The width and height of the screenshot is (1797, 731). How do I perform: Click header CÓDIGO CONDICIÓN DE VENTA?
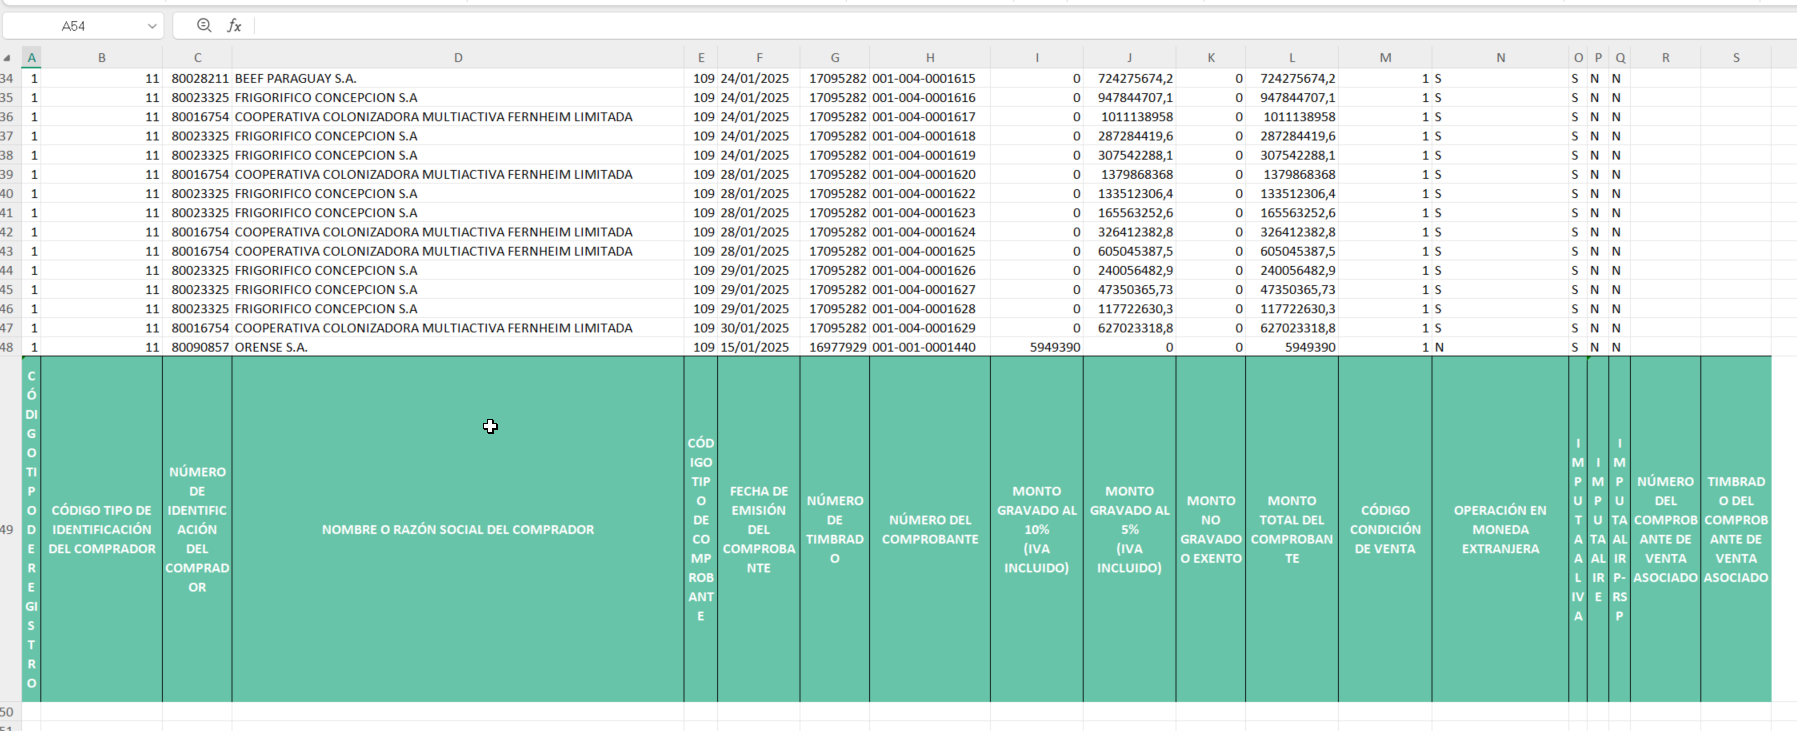pyautogui.click(x=1385, y=529)
